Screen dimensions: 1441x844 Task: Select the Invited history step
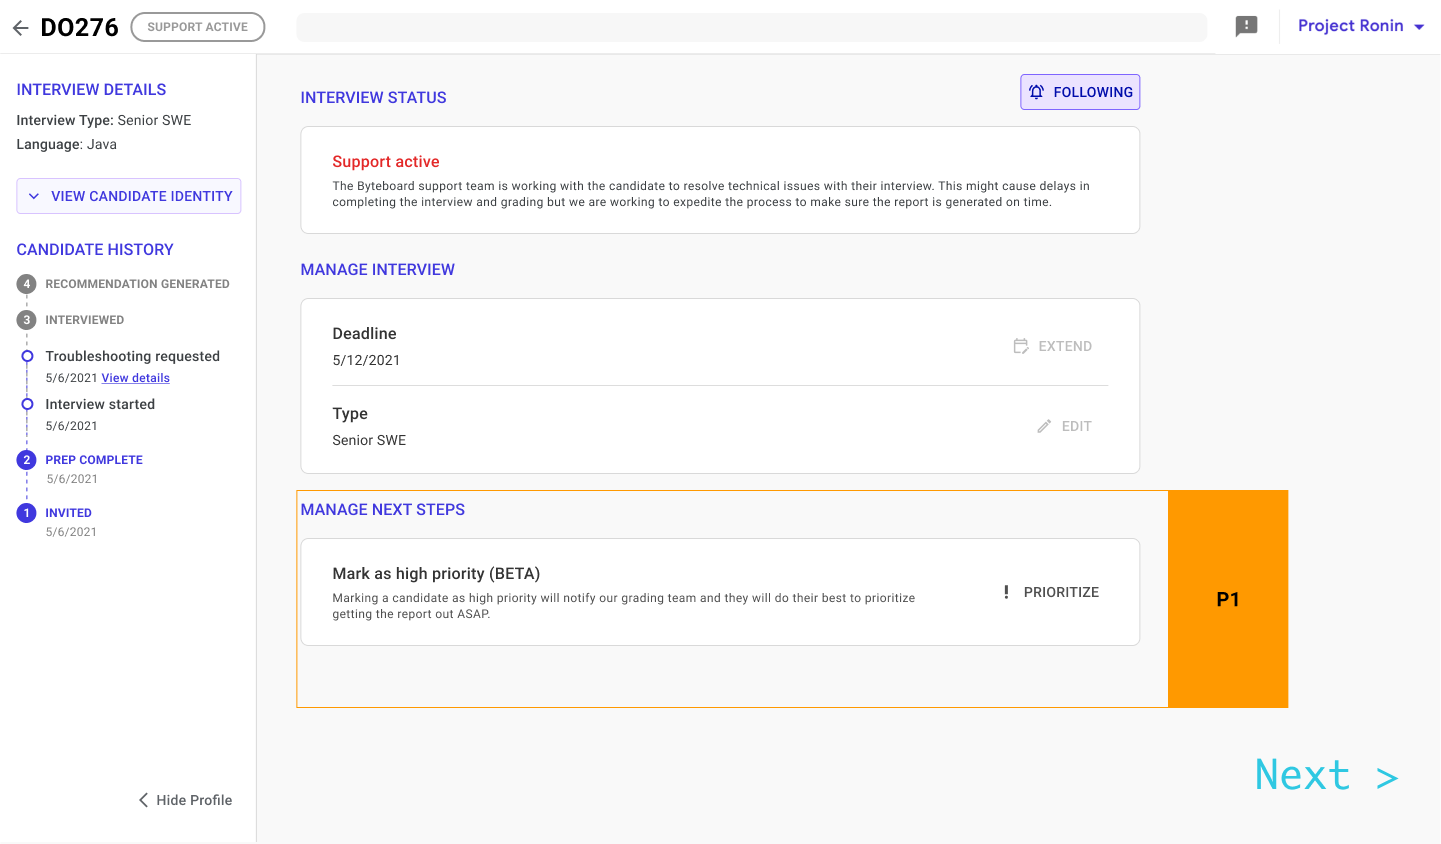click(68, 513)
